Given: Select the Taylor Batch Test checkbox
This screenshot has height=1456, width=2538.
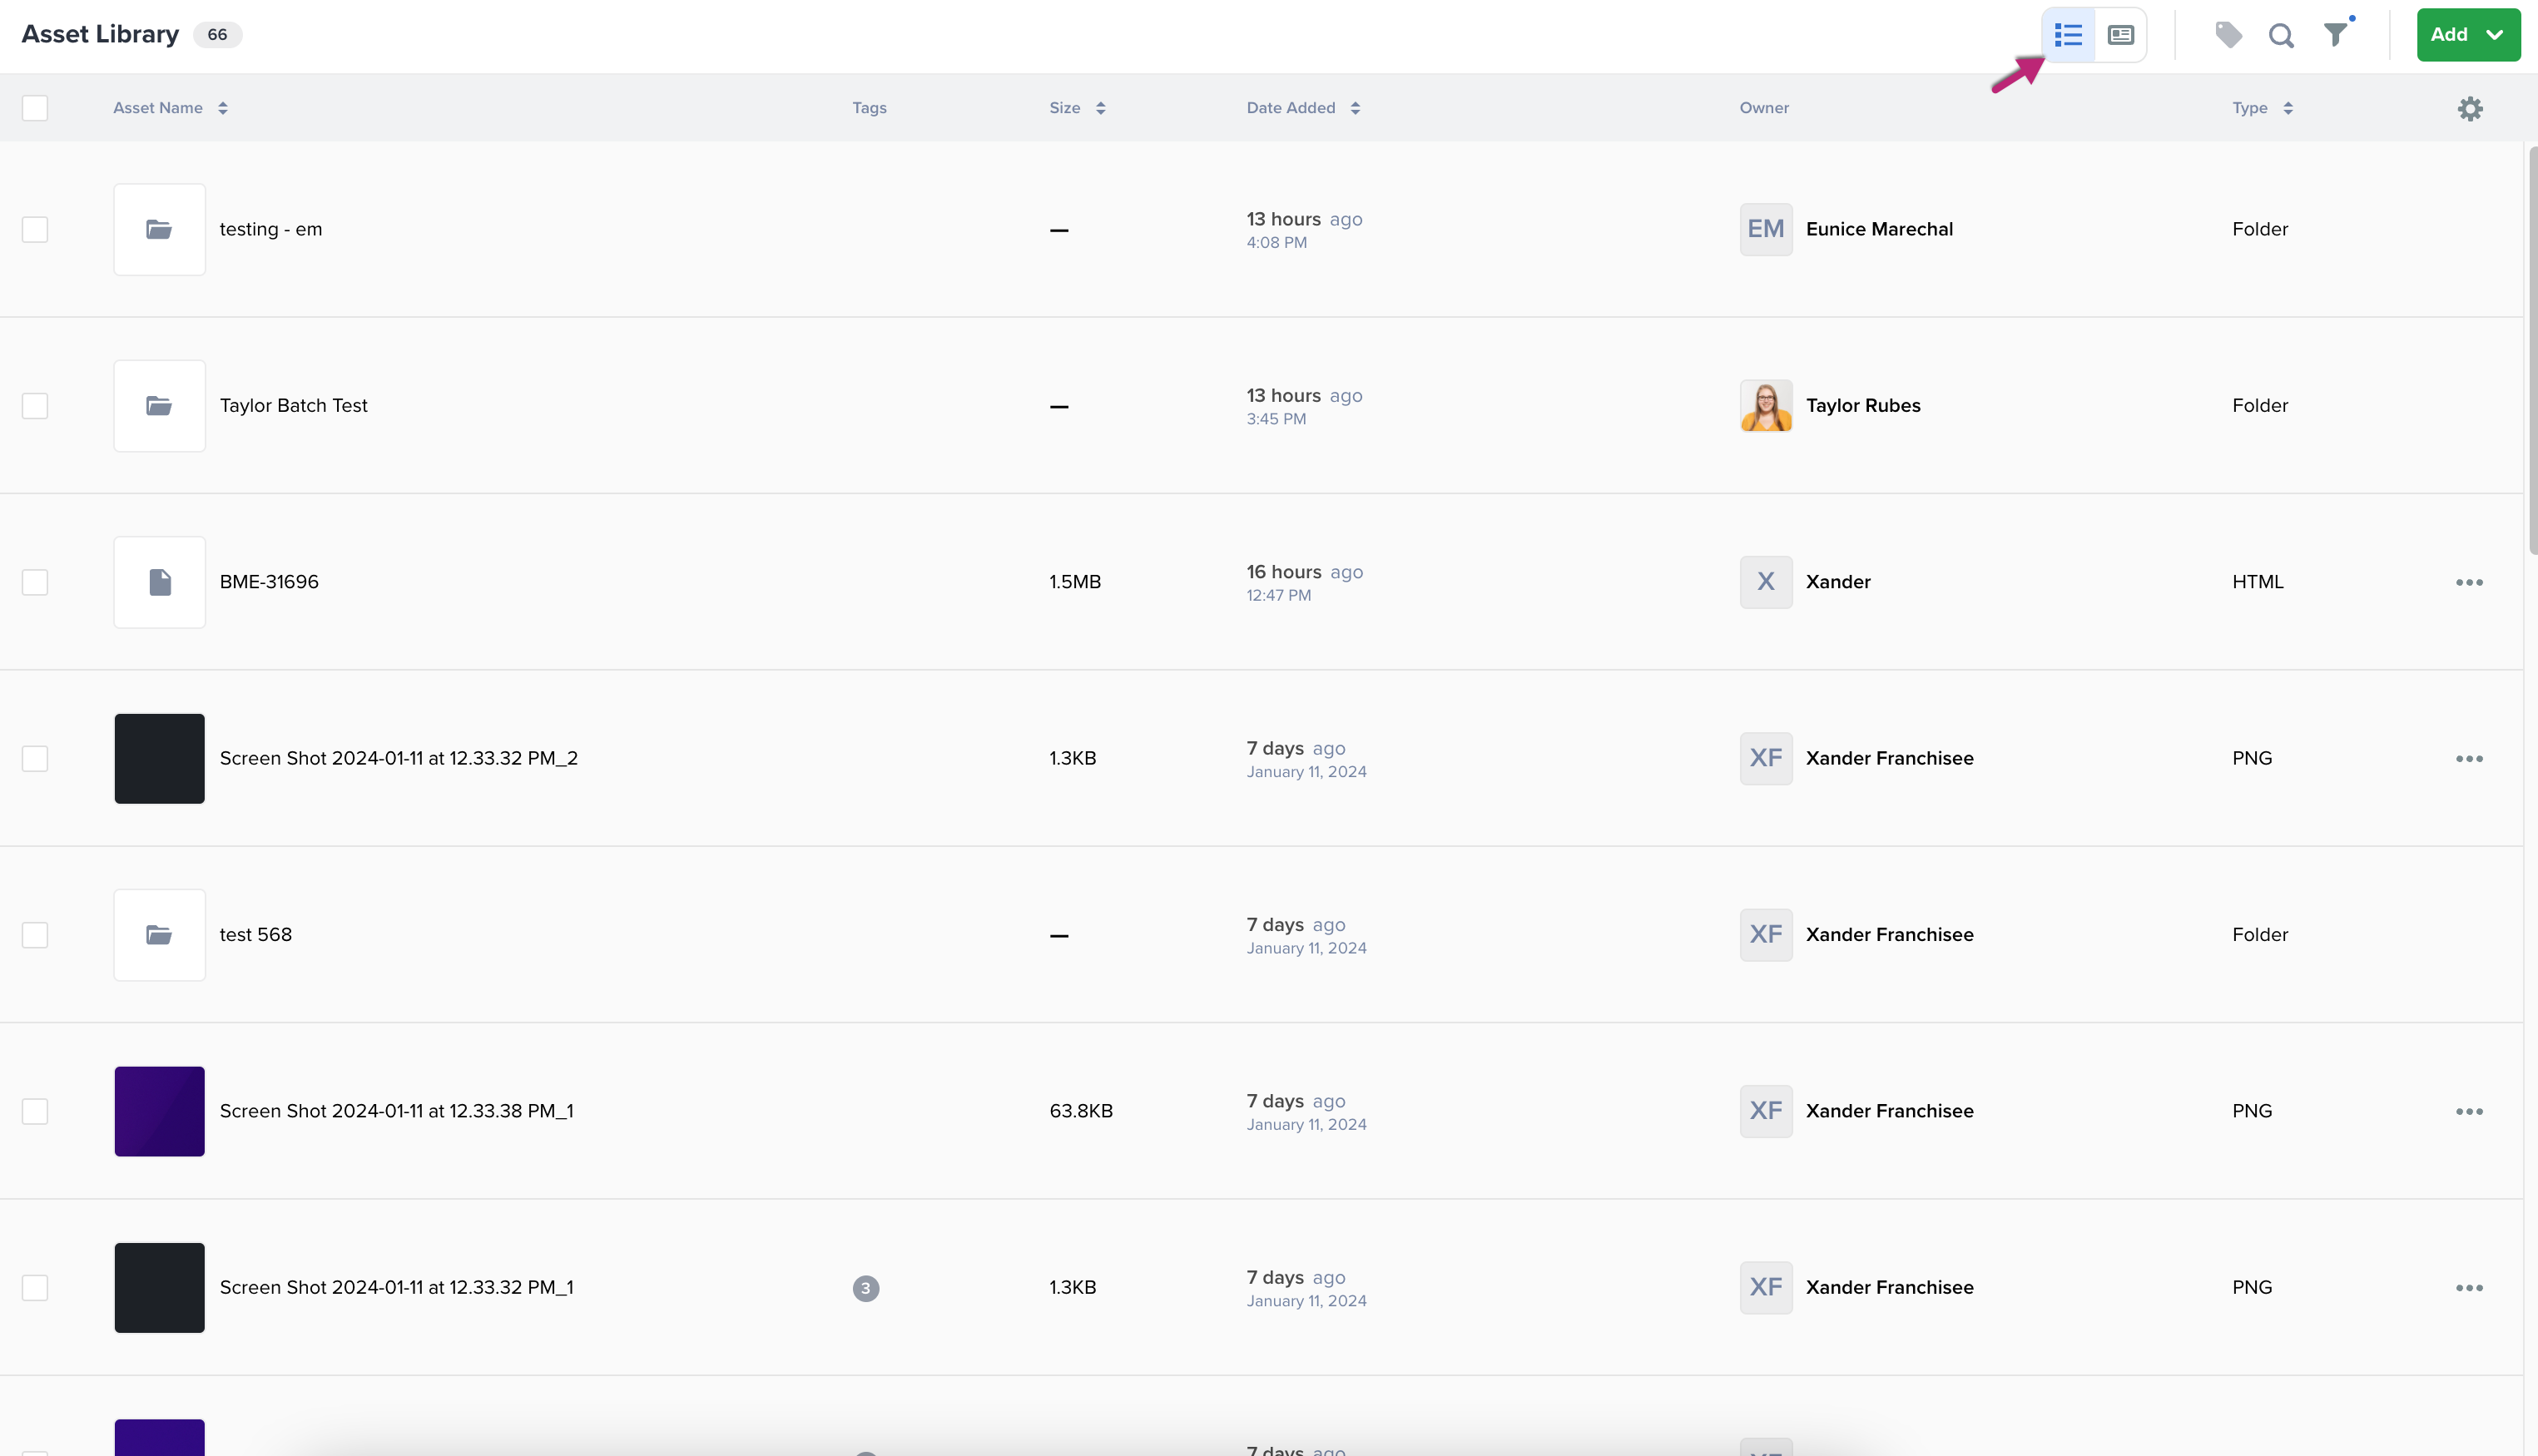Looking at the screenshot, I should tap(35, 406).
